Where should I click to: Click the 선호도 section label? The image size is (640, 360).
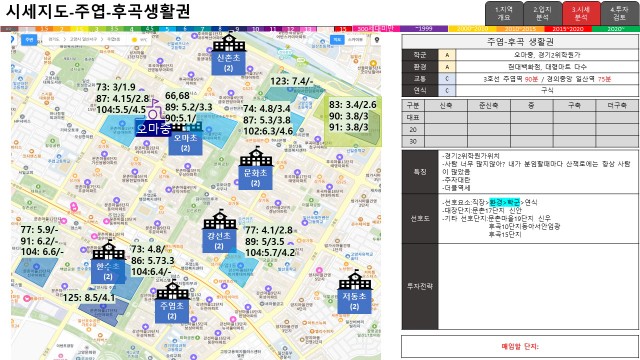pyautogui.click(x=420, y=218)
